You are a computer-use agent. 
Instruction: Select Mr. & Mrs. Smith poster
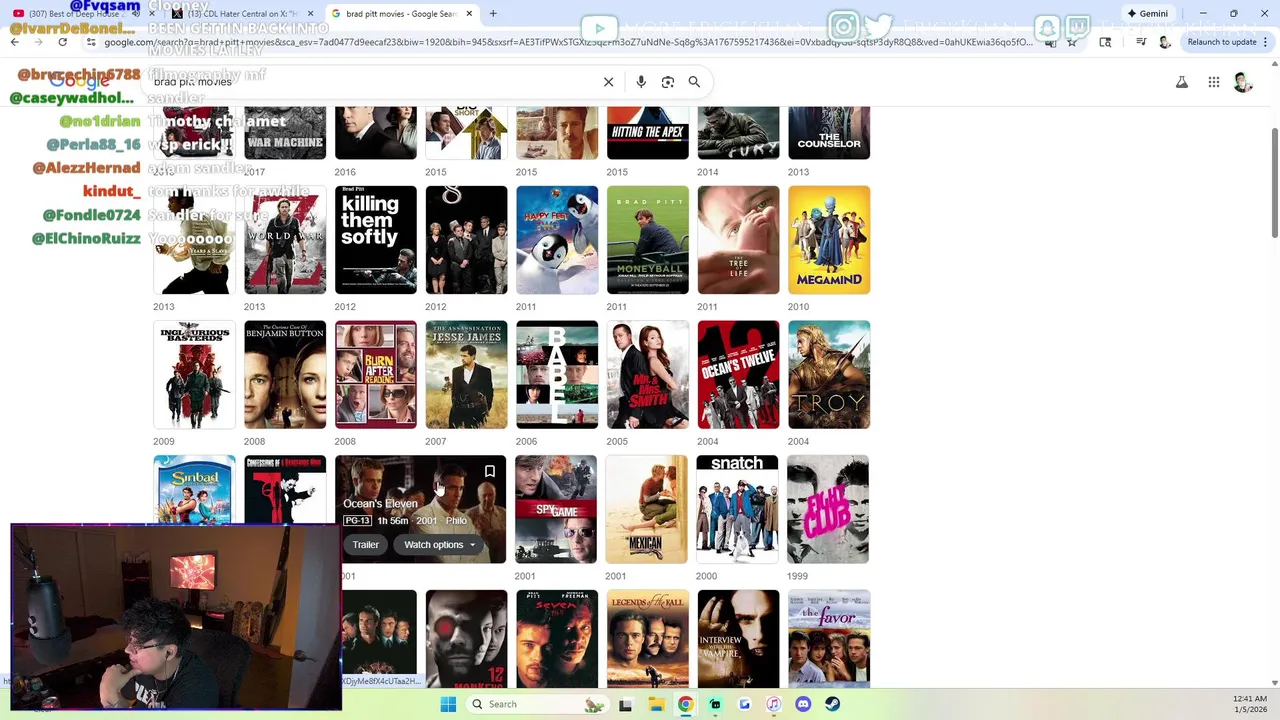[648, 375]
